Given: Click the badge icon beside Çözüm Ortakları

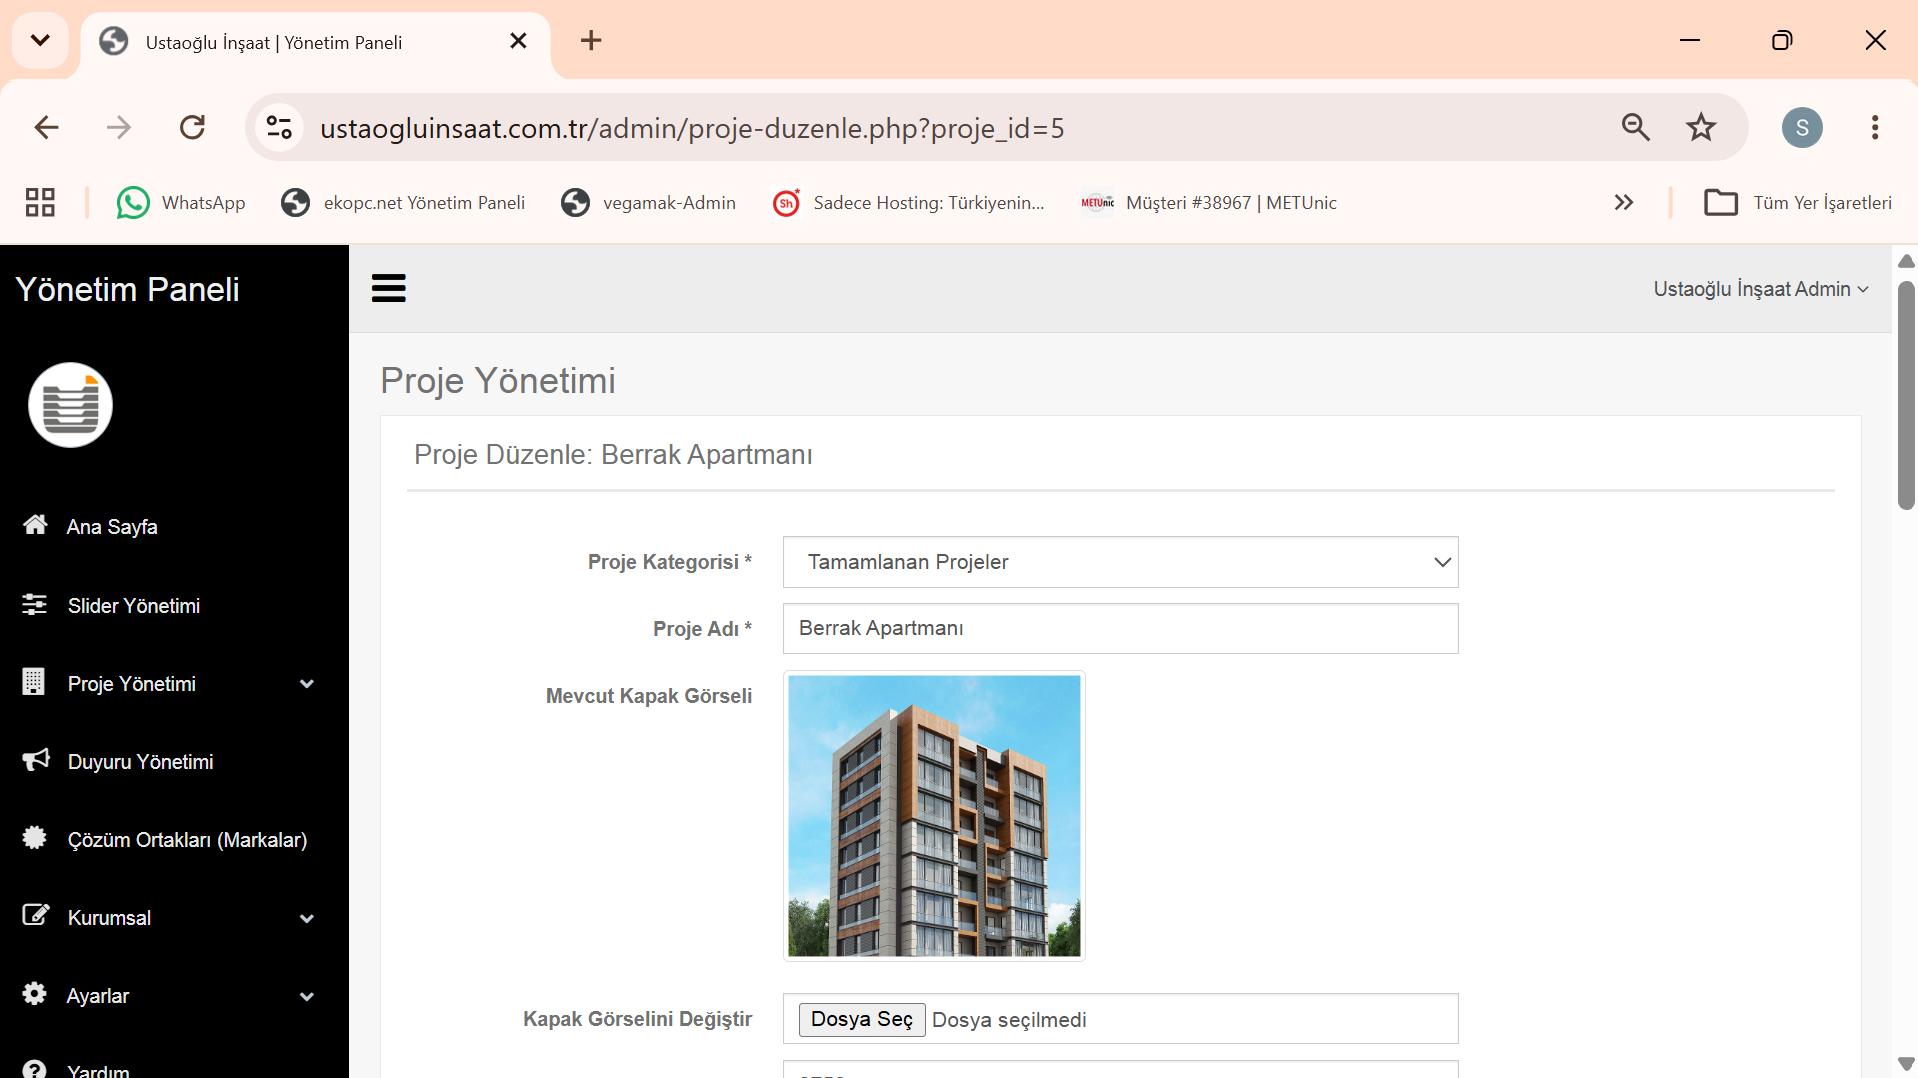Looking at the screenshot, I should (35, 838).
